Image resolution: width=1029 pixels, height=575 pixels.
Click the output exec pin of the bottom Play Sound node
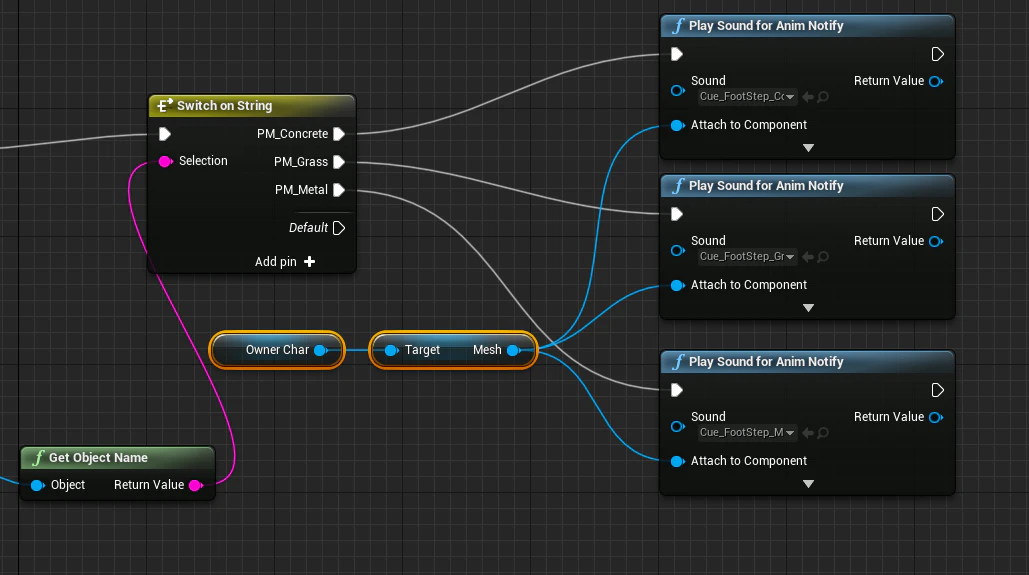pos(938,390)
